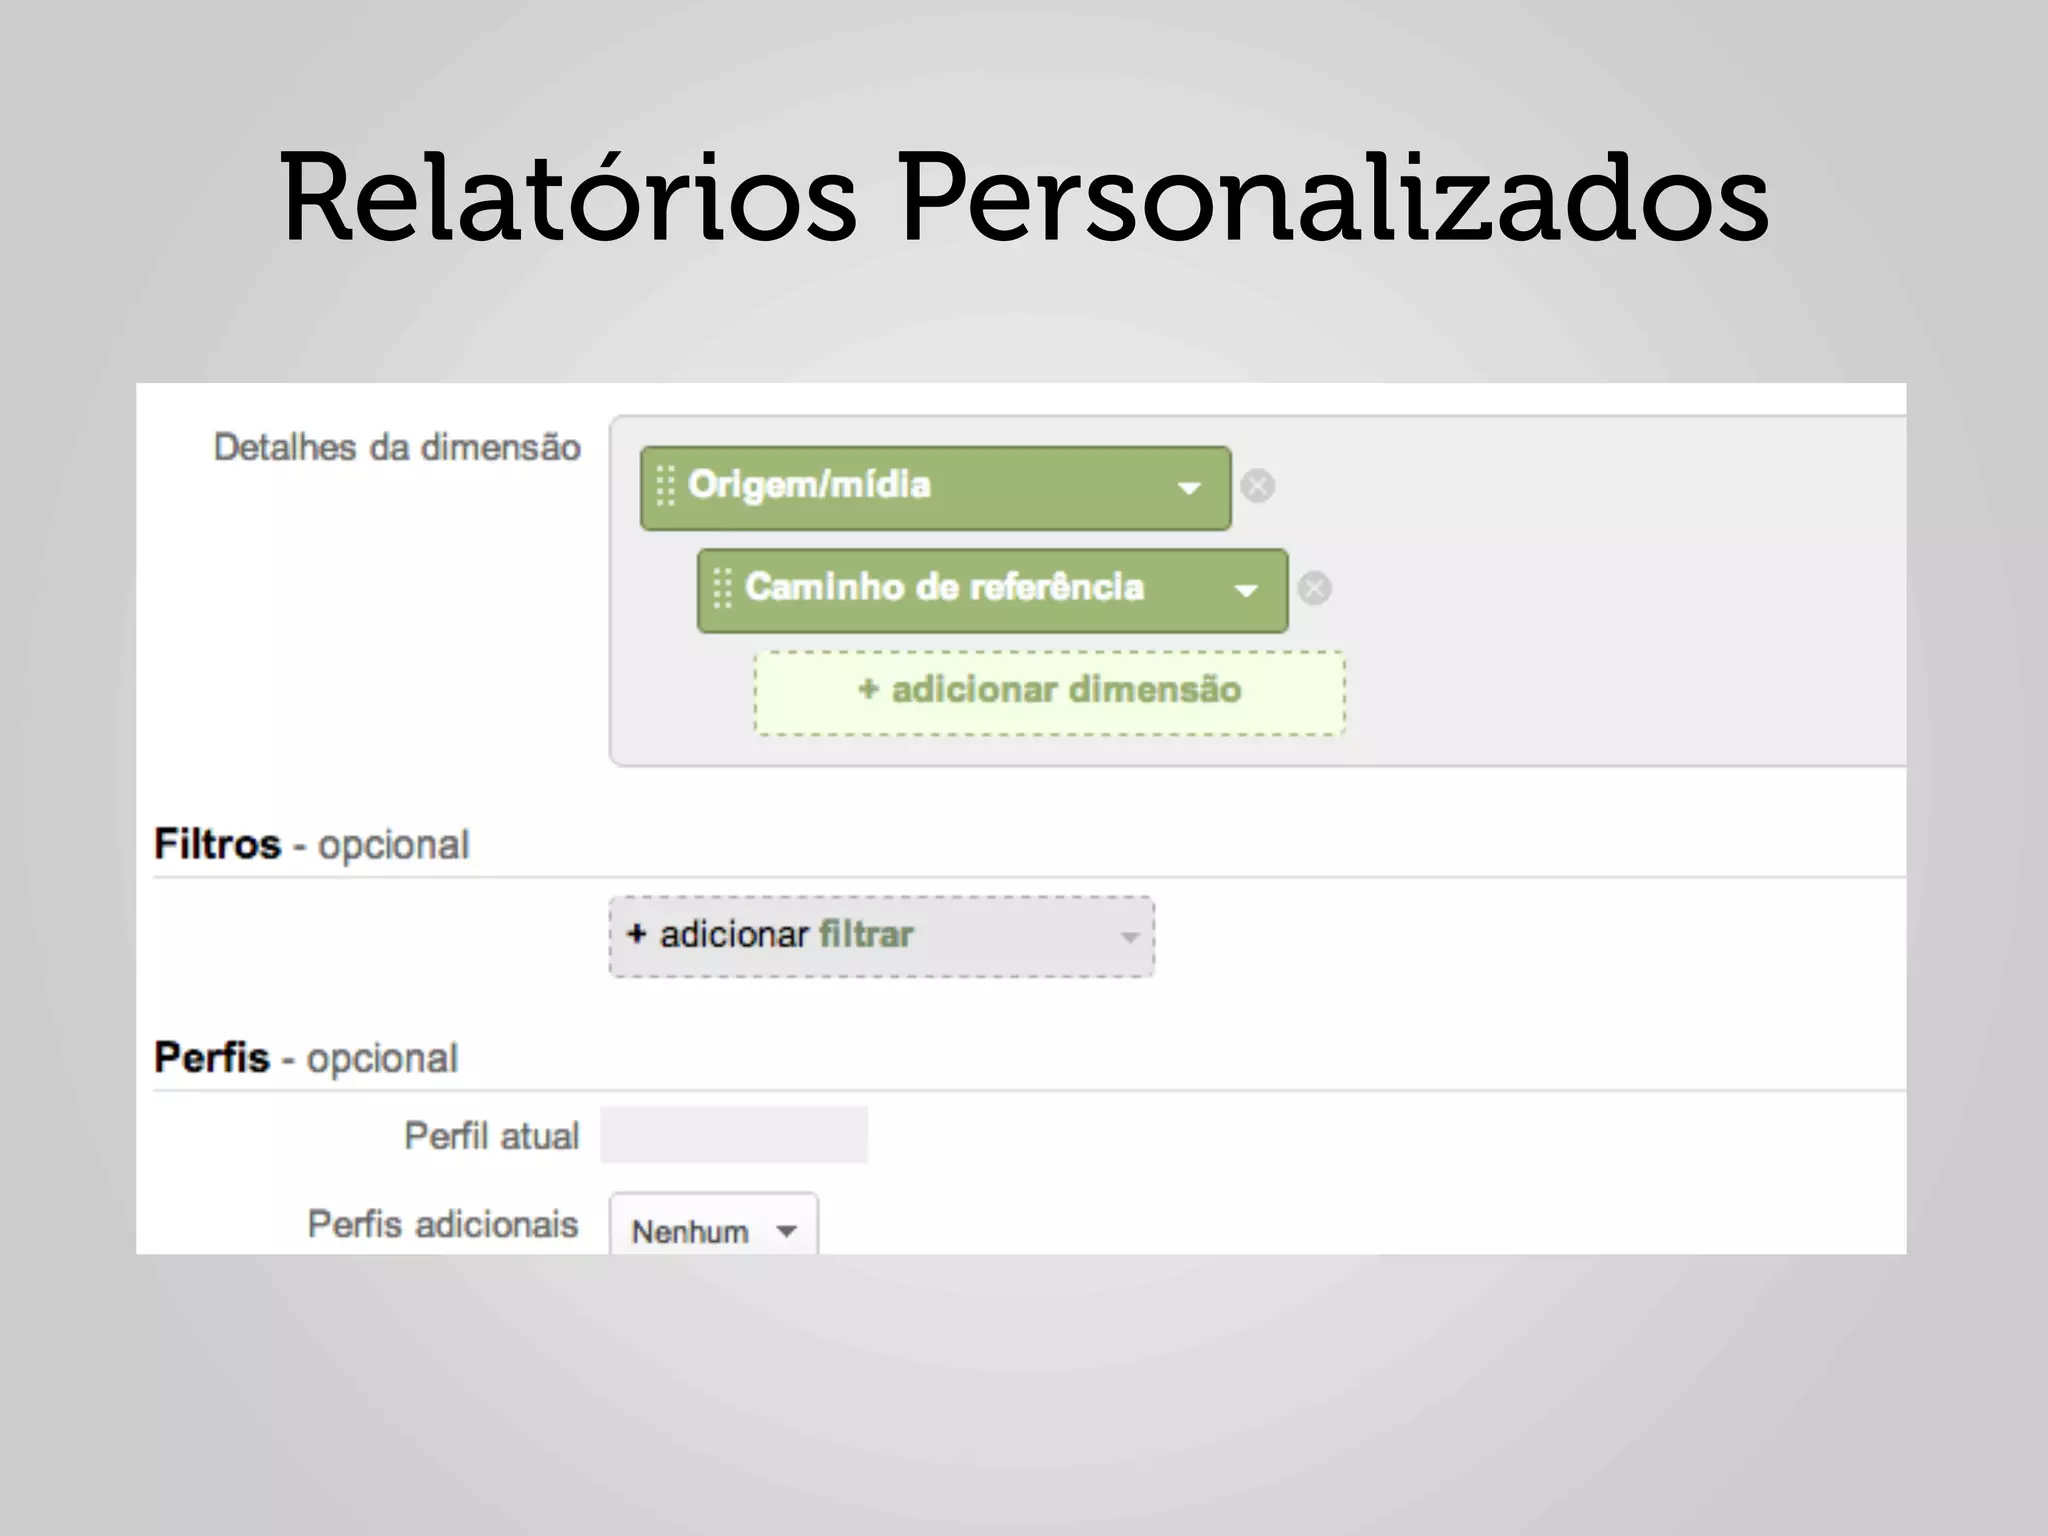Open the Nenhum perfis adicionais dropdown

714,1224
